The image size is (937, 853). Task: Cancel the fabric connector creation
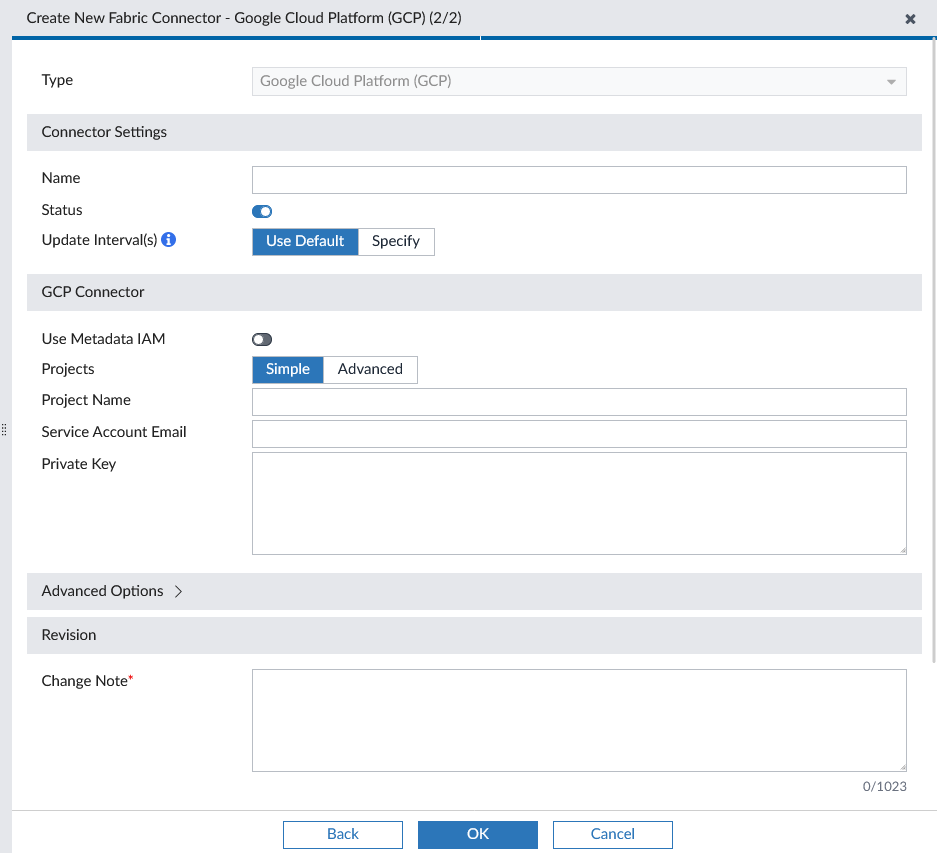coord(612,834)
